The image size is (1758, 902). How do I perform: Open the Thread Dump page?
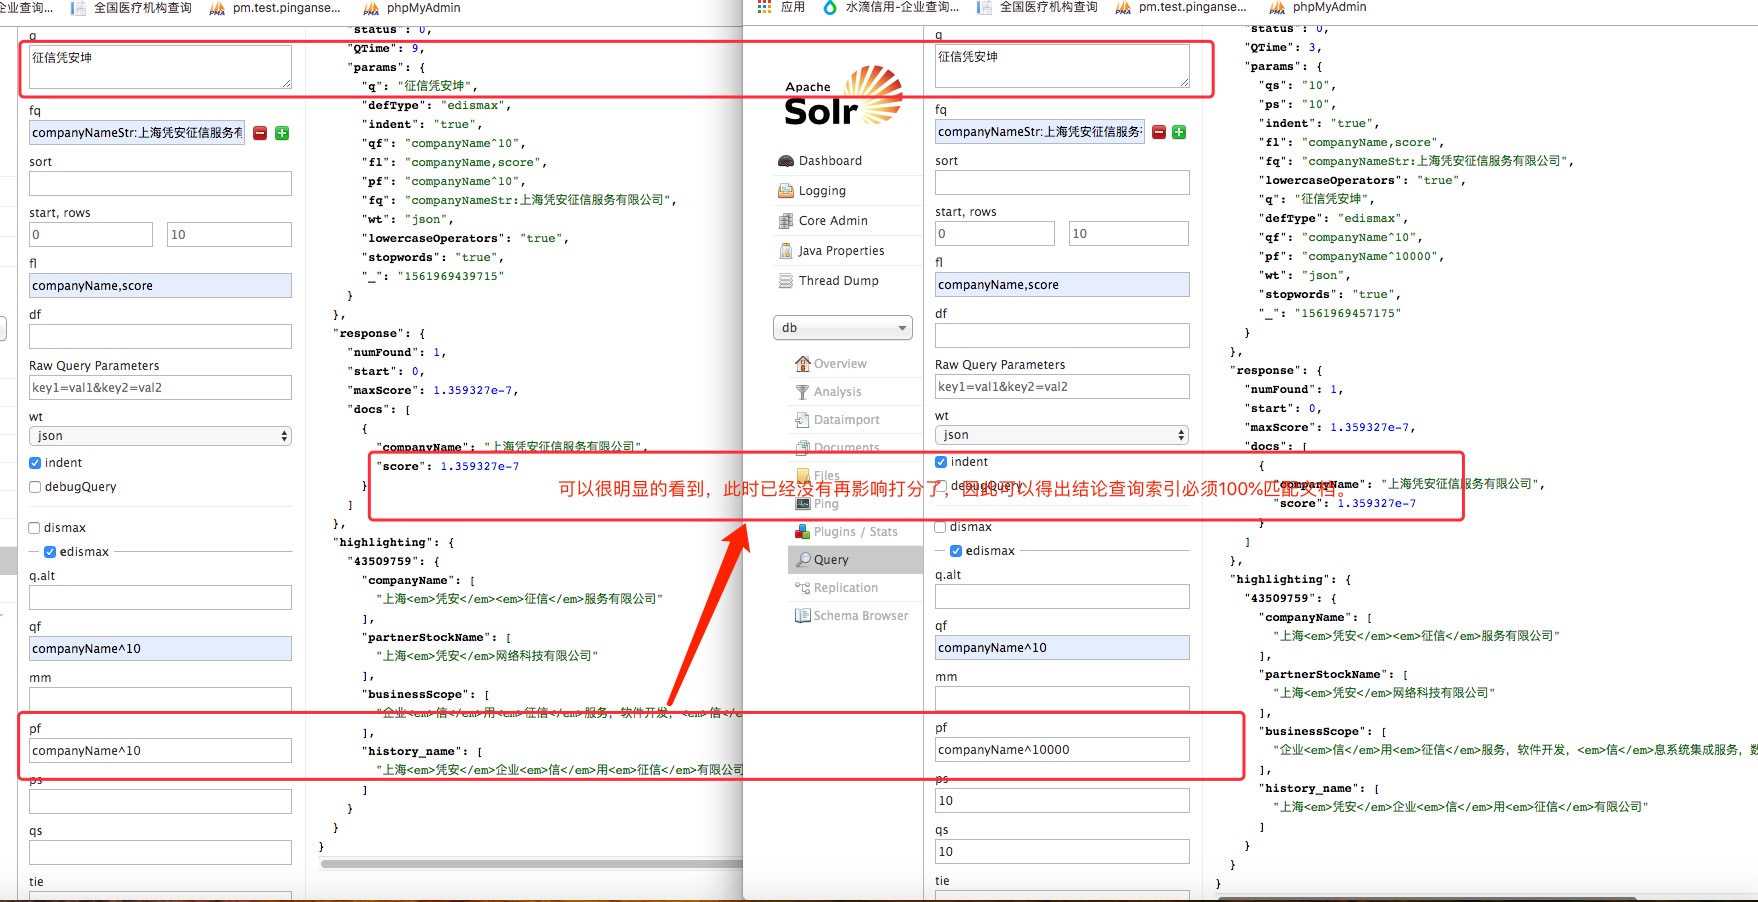click(x=837, y=280)
